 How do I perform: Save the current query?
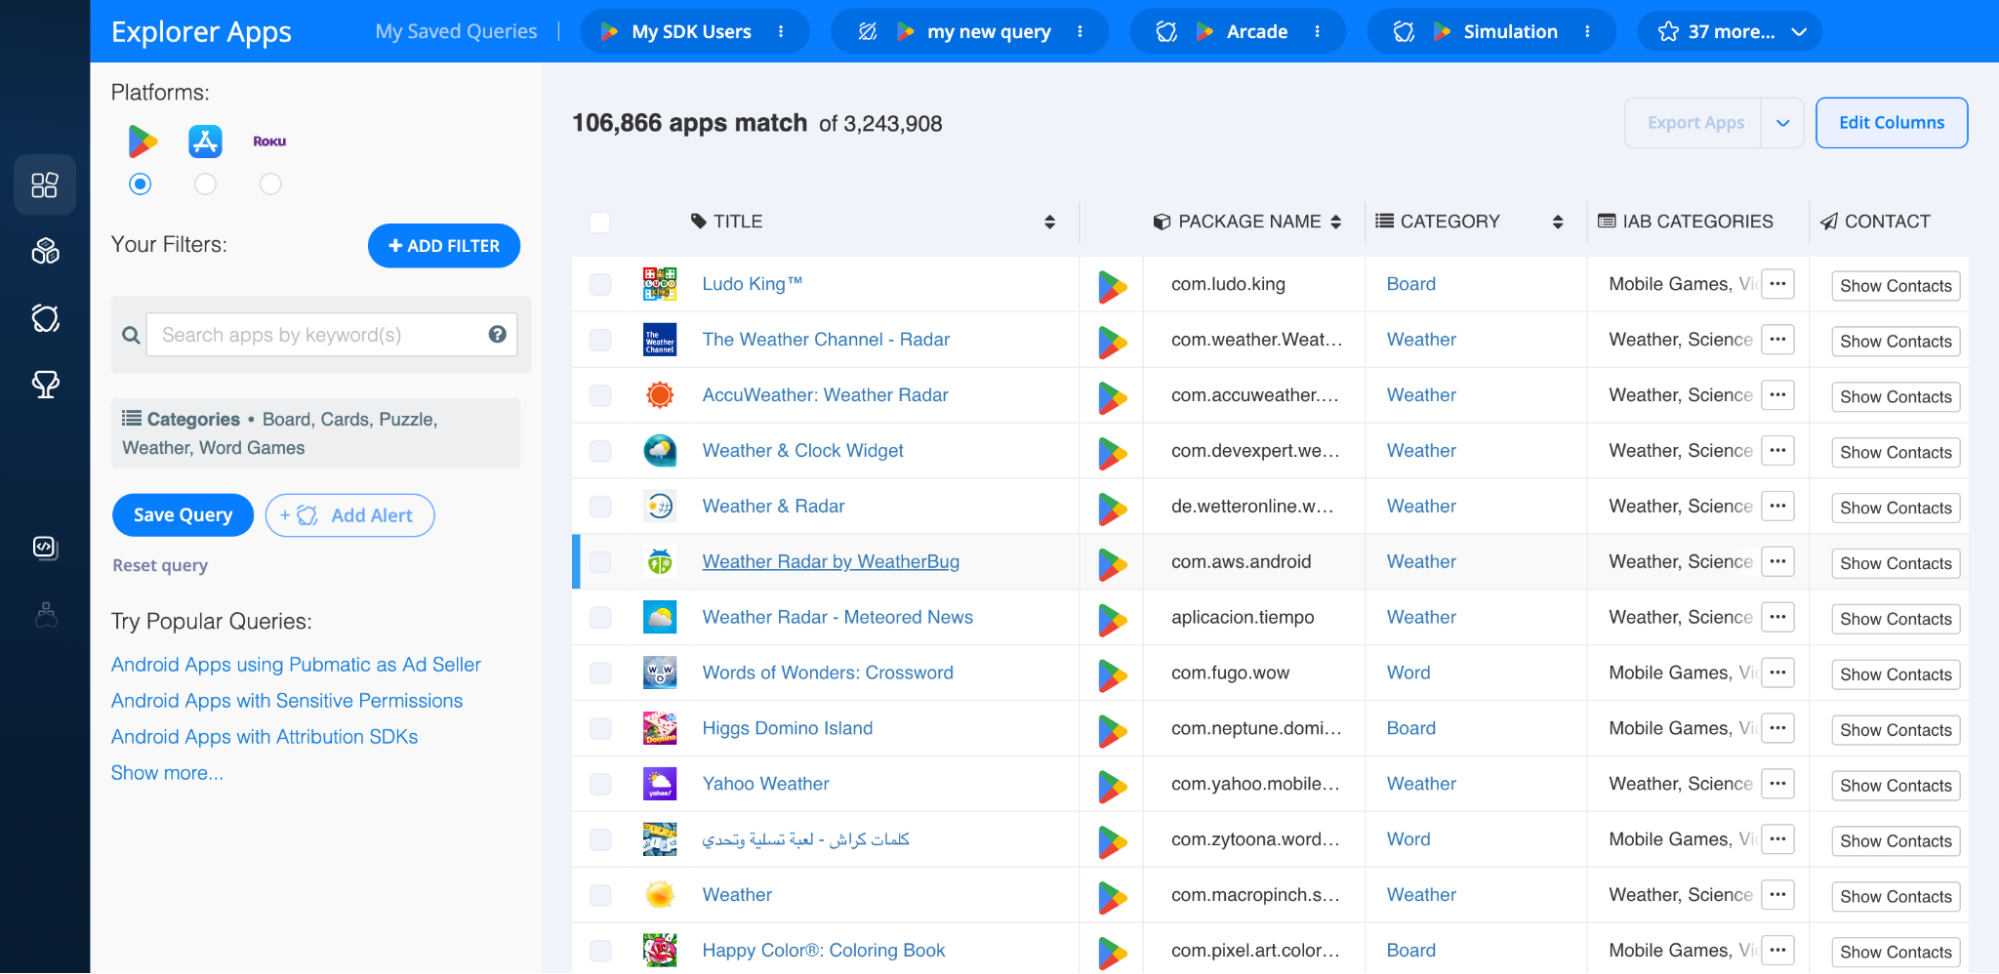tap(183, 515)
